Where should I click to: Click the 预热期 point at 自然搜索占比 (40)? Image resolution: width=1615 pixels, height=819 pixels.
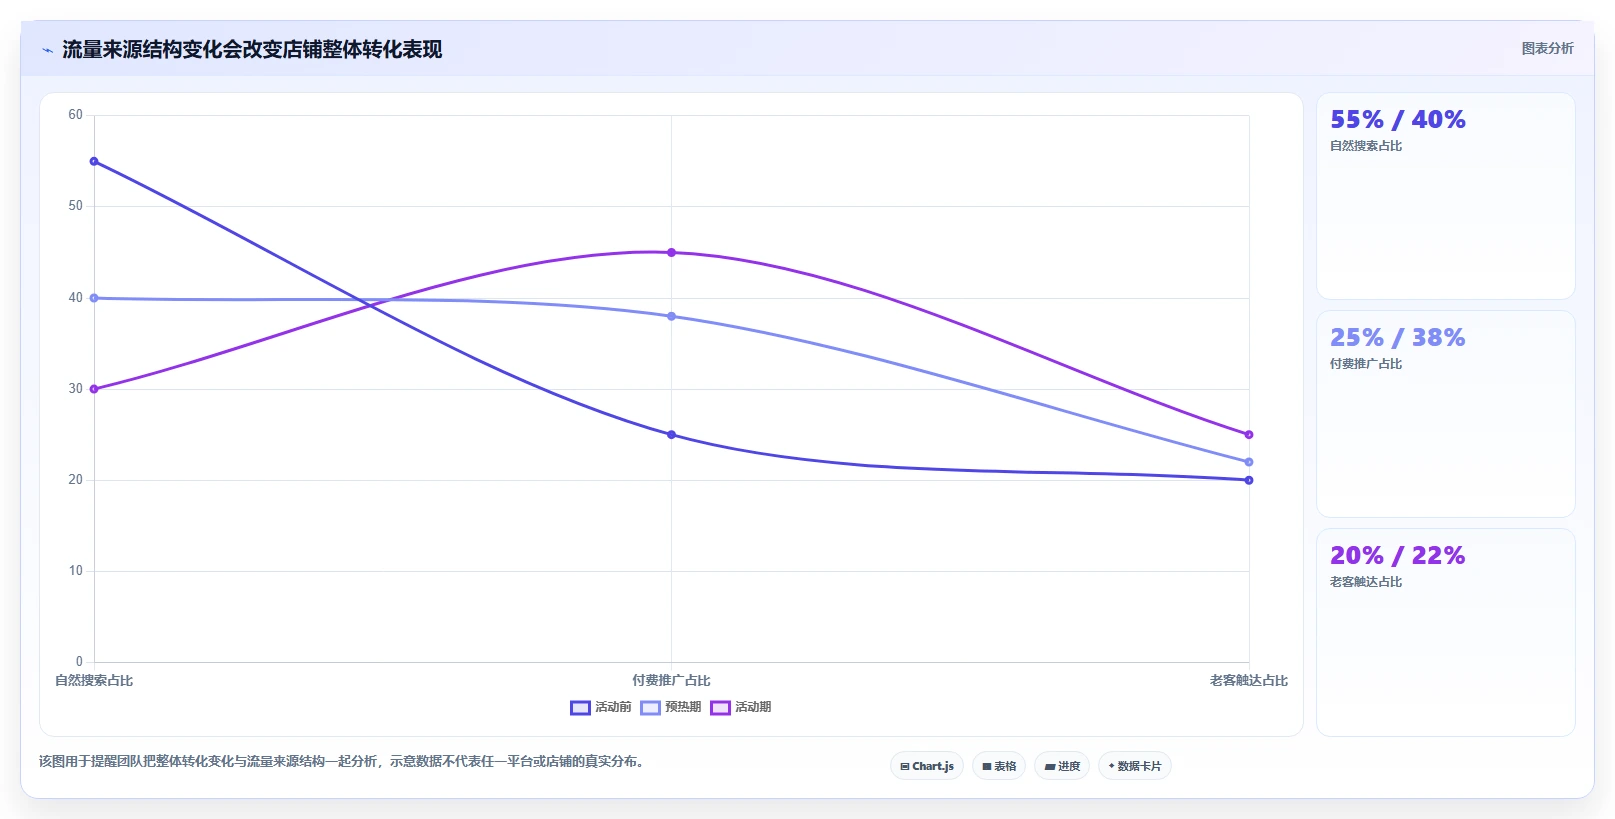click(x=94, y=298)
